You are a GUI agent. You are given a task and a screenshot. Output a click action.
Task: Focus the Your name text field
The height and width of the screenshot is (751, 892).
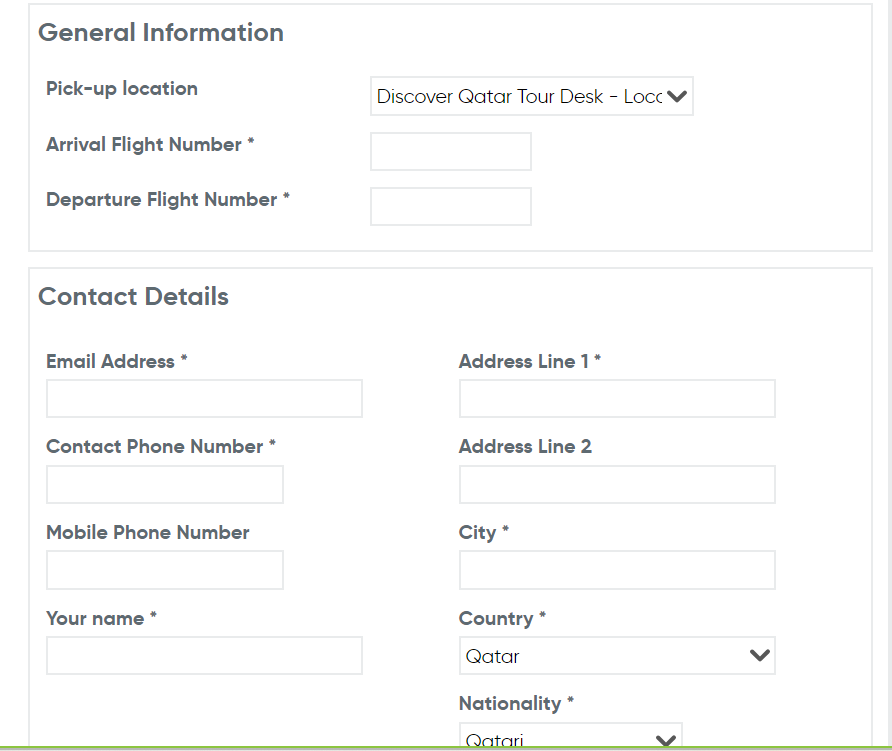204,656
